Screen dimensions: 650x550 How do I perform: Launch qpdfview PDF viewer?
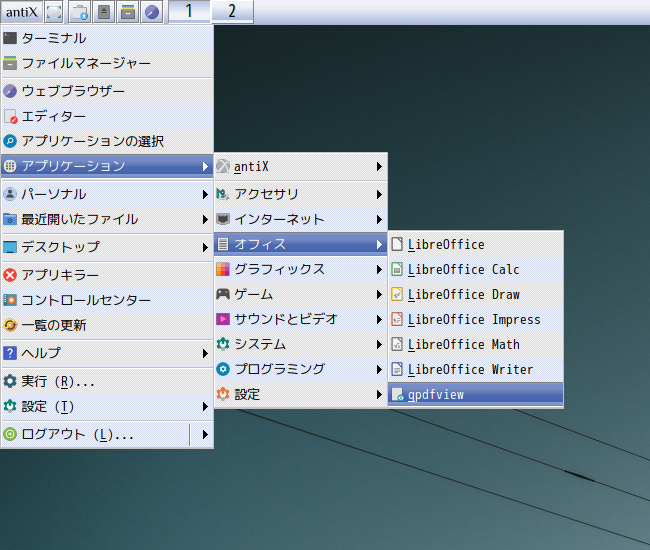(x=476, y=395)
